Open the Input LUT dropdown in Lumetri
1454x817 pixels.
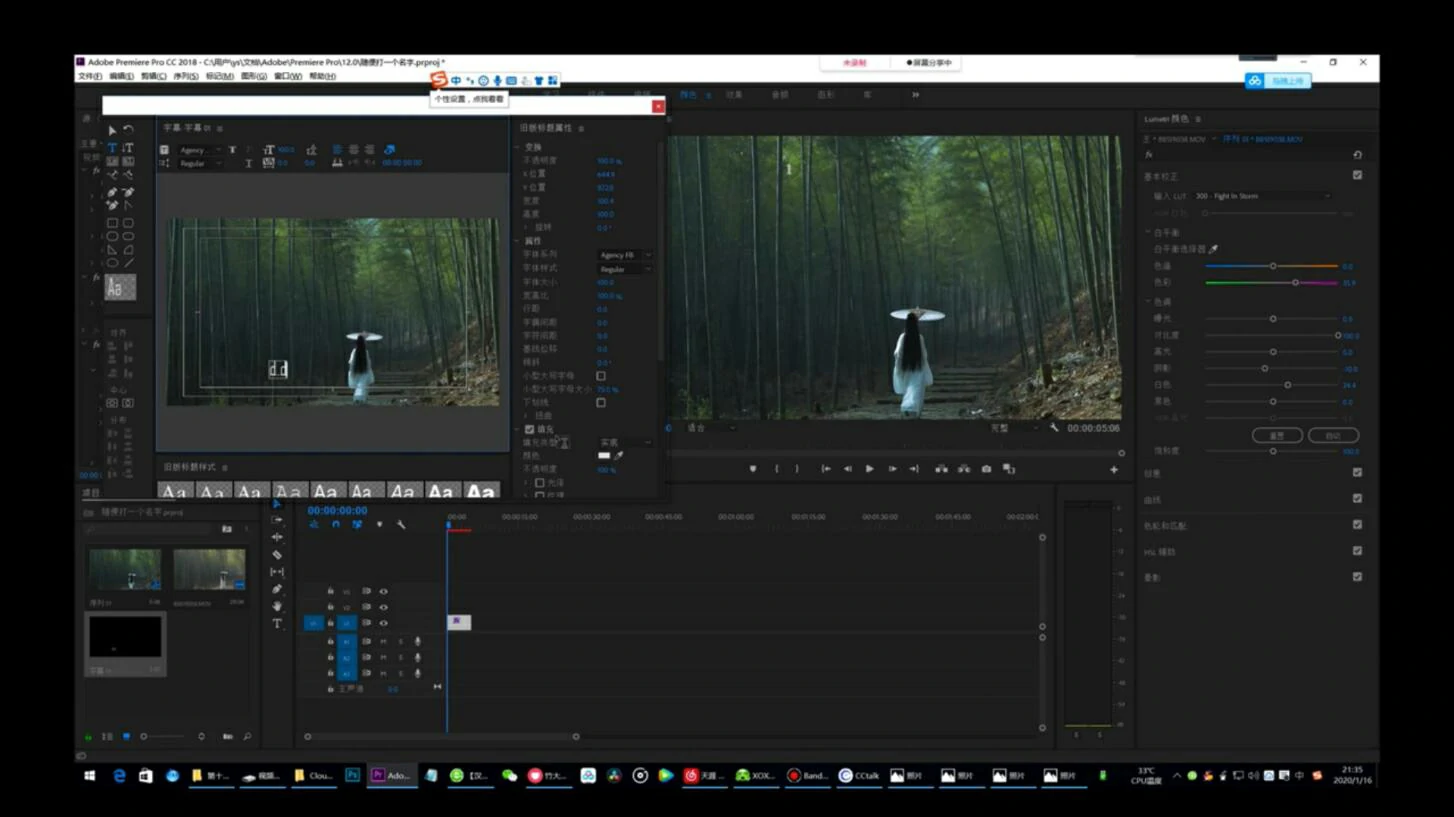1262,196
